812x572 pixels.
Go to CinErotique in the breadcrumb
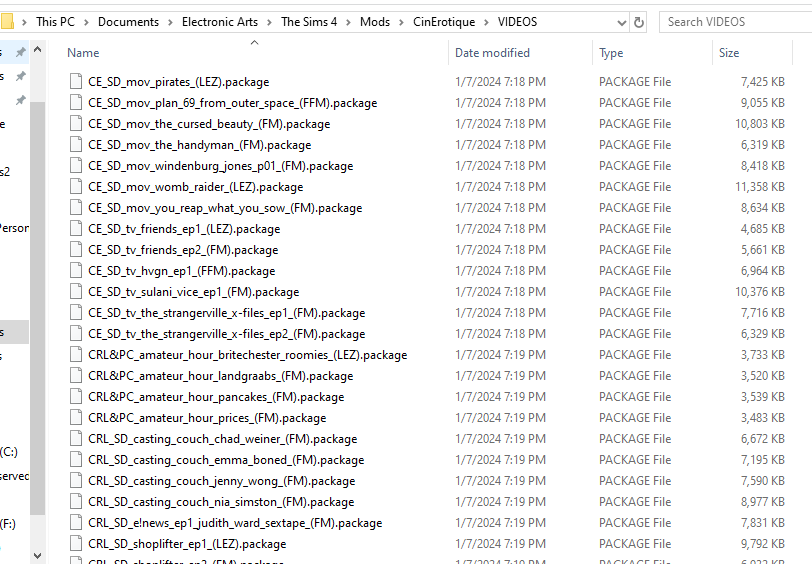click(444, 22)
